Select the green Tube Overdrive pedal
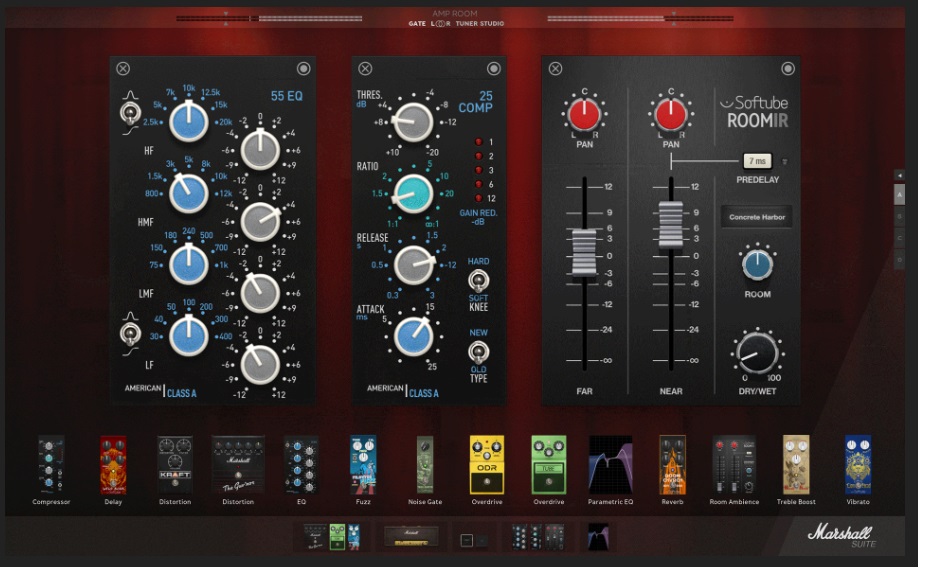The height and width of the screenshot is (573, 926). pos(549,465)
